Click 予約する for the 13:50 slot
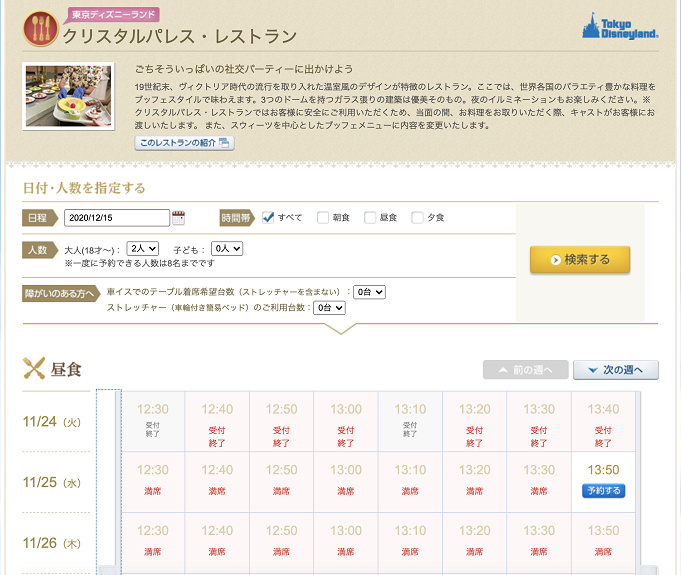 [x=603, y=491]
